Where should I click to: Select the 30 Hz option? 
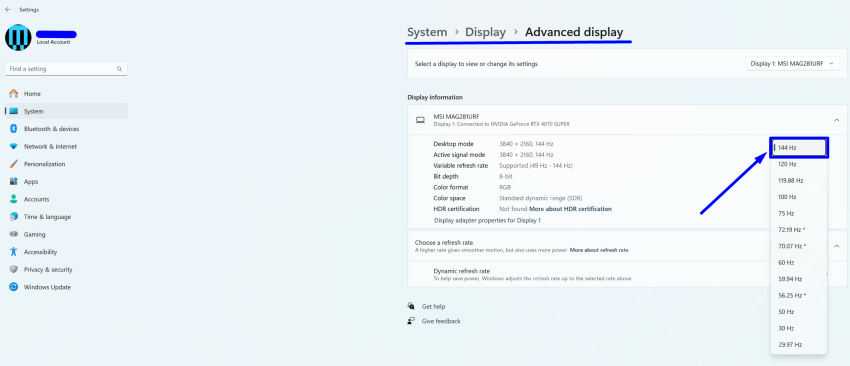(x=799, y=328)
